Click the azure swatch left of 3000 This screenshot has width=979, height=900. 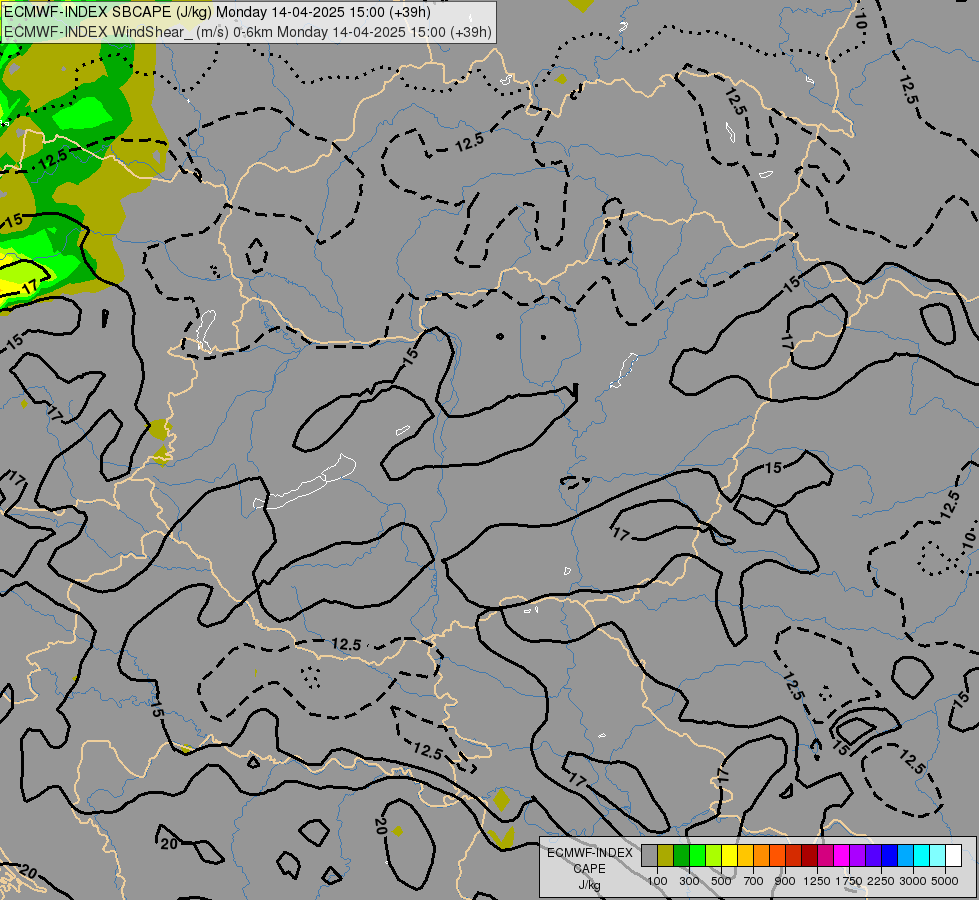pyautogui.click(x=905, y=855)
